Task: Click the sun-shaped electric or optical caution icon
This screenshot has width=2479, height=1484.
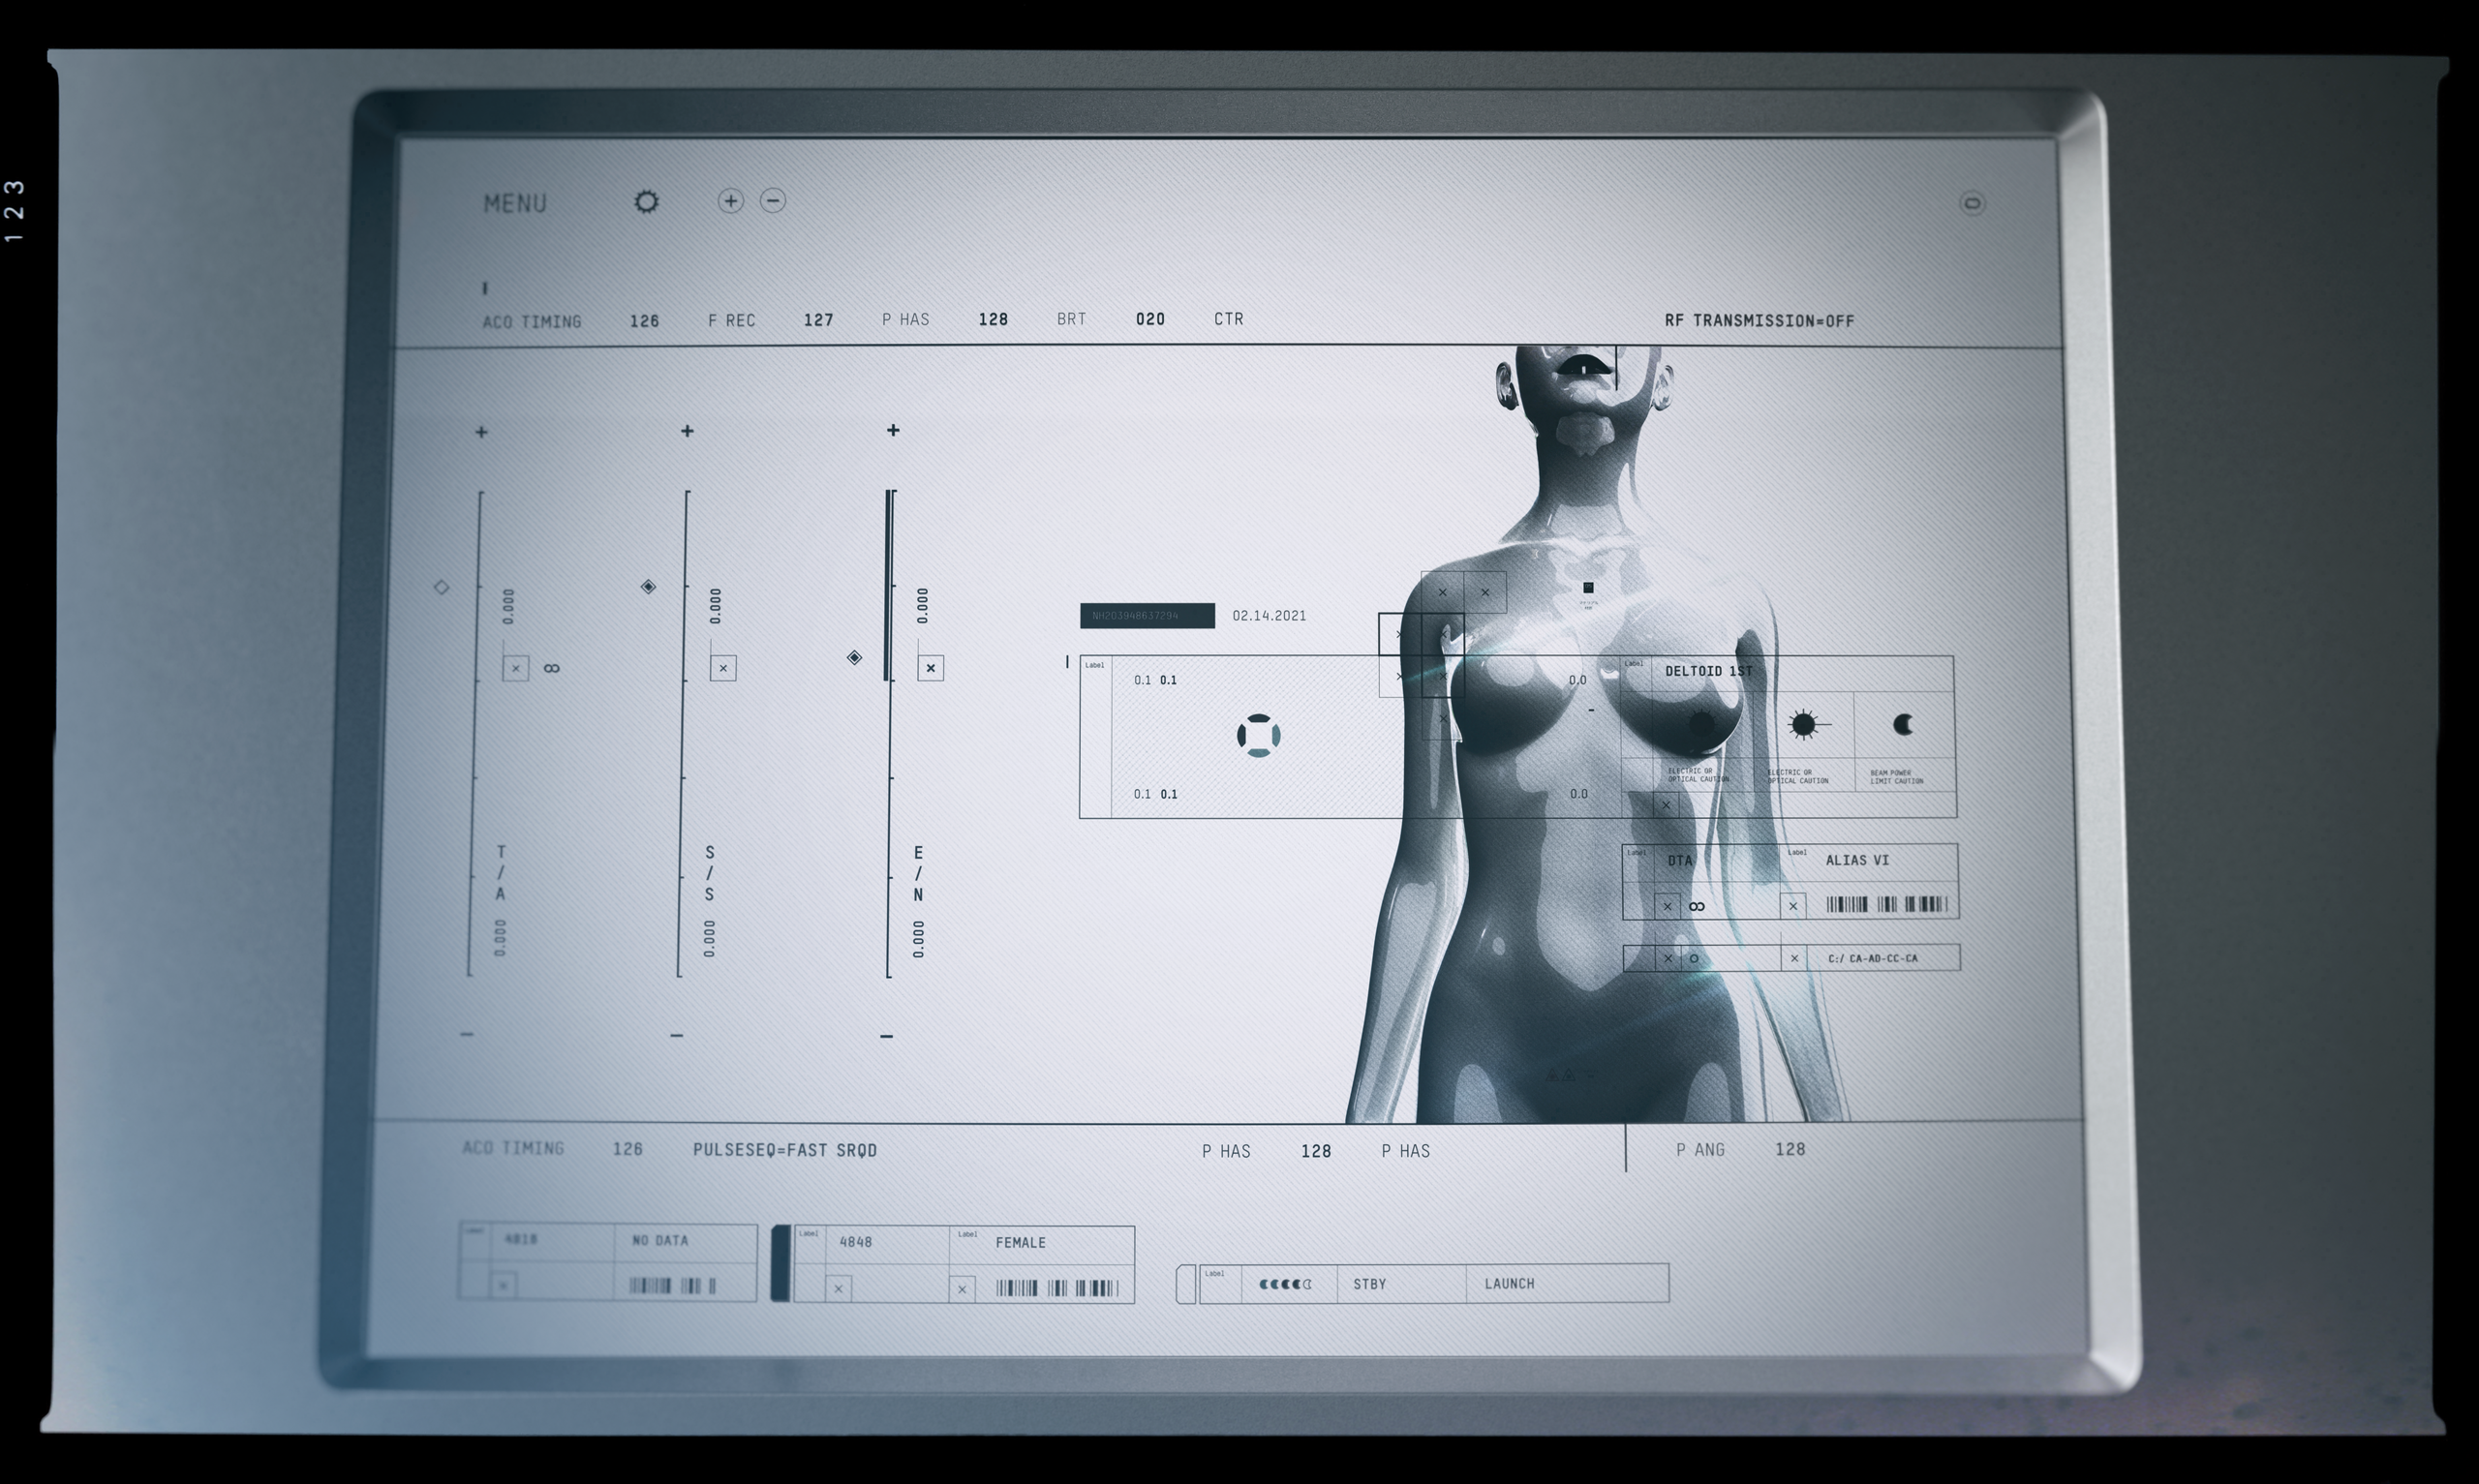Action: [x=1802, y=724]
